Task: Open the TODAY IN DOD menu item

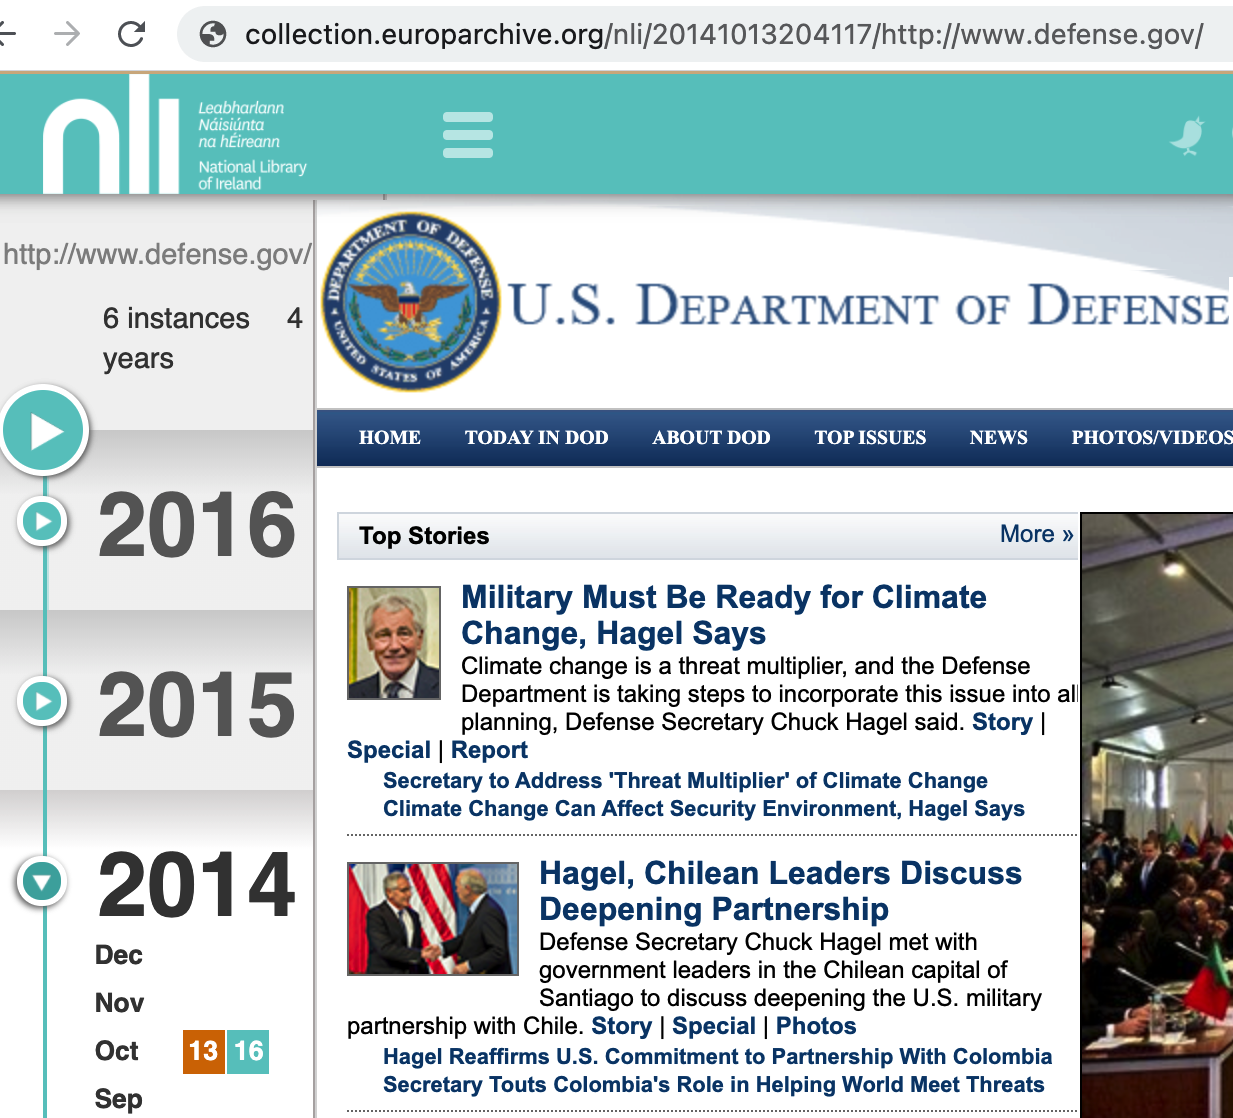Action: tap(537, 438)
